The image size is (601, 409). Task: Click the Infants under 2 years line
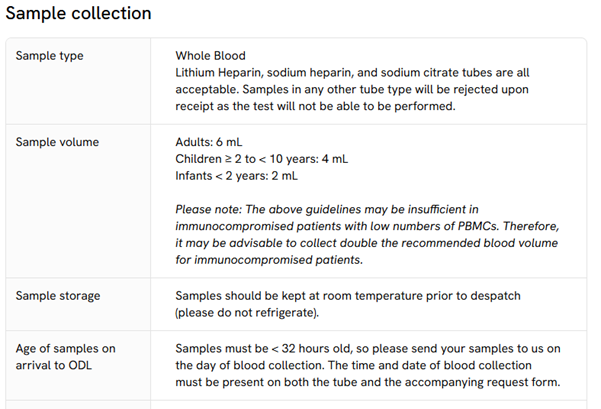point(236,176)
